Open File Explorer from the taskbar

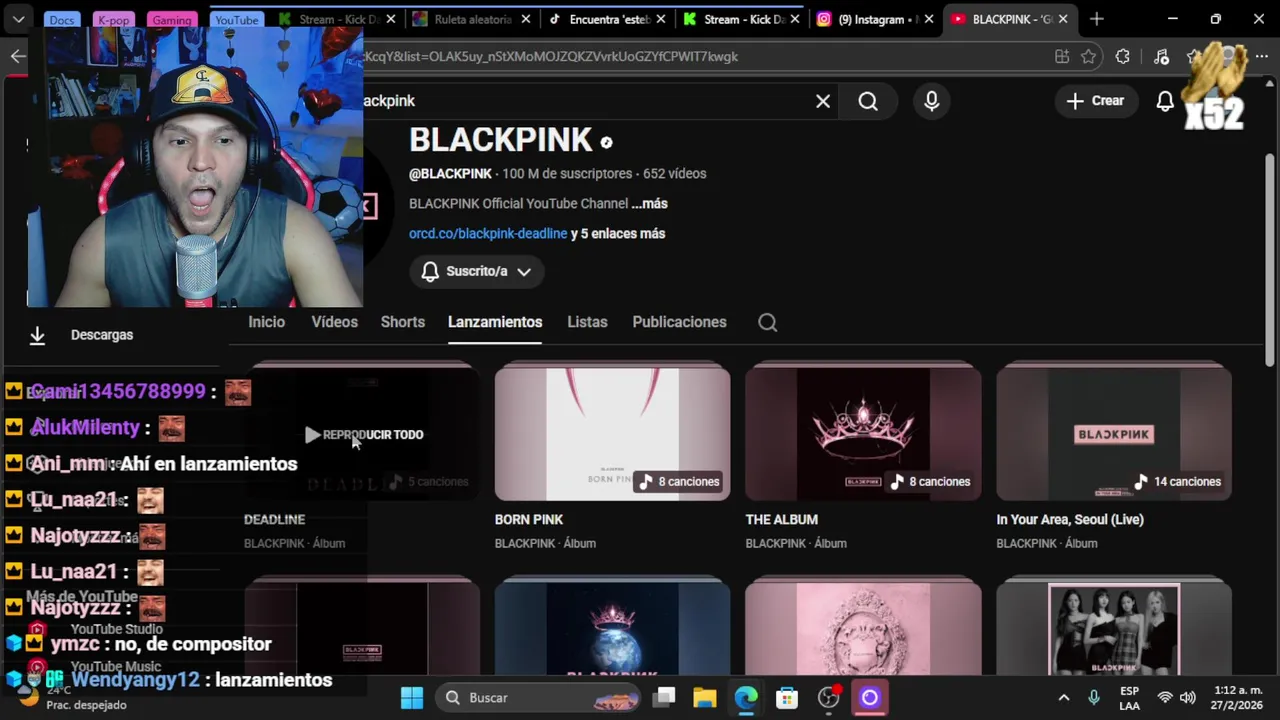(x=705, y=698)
